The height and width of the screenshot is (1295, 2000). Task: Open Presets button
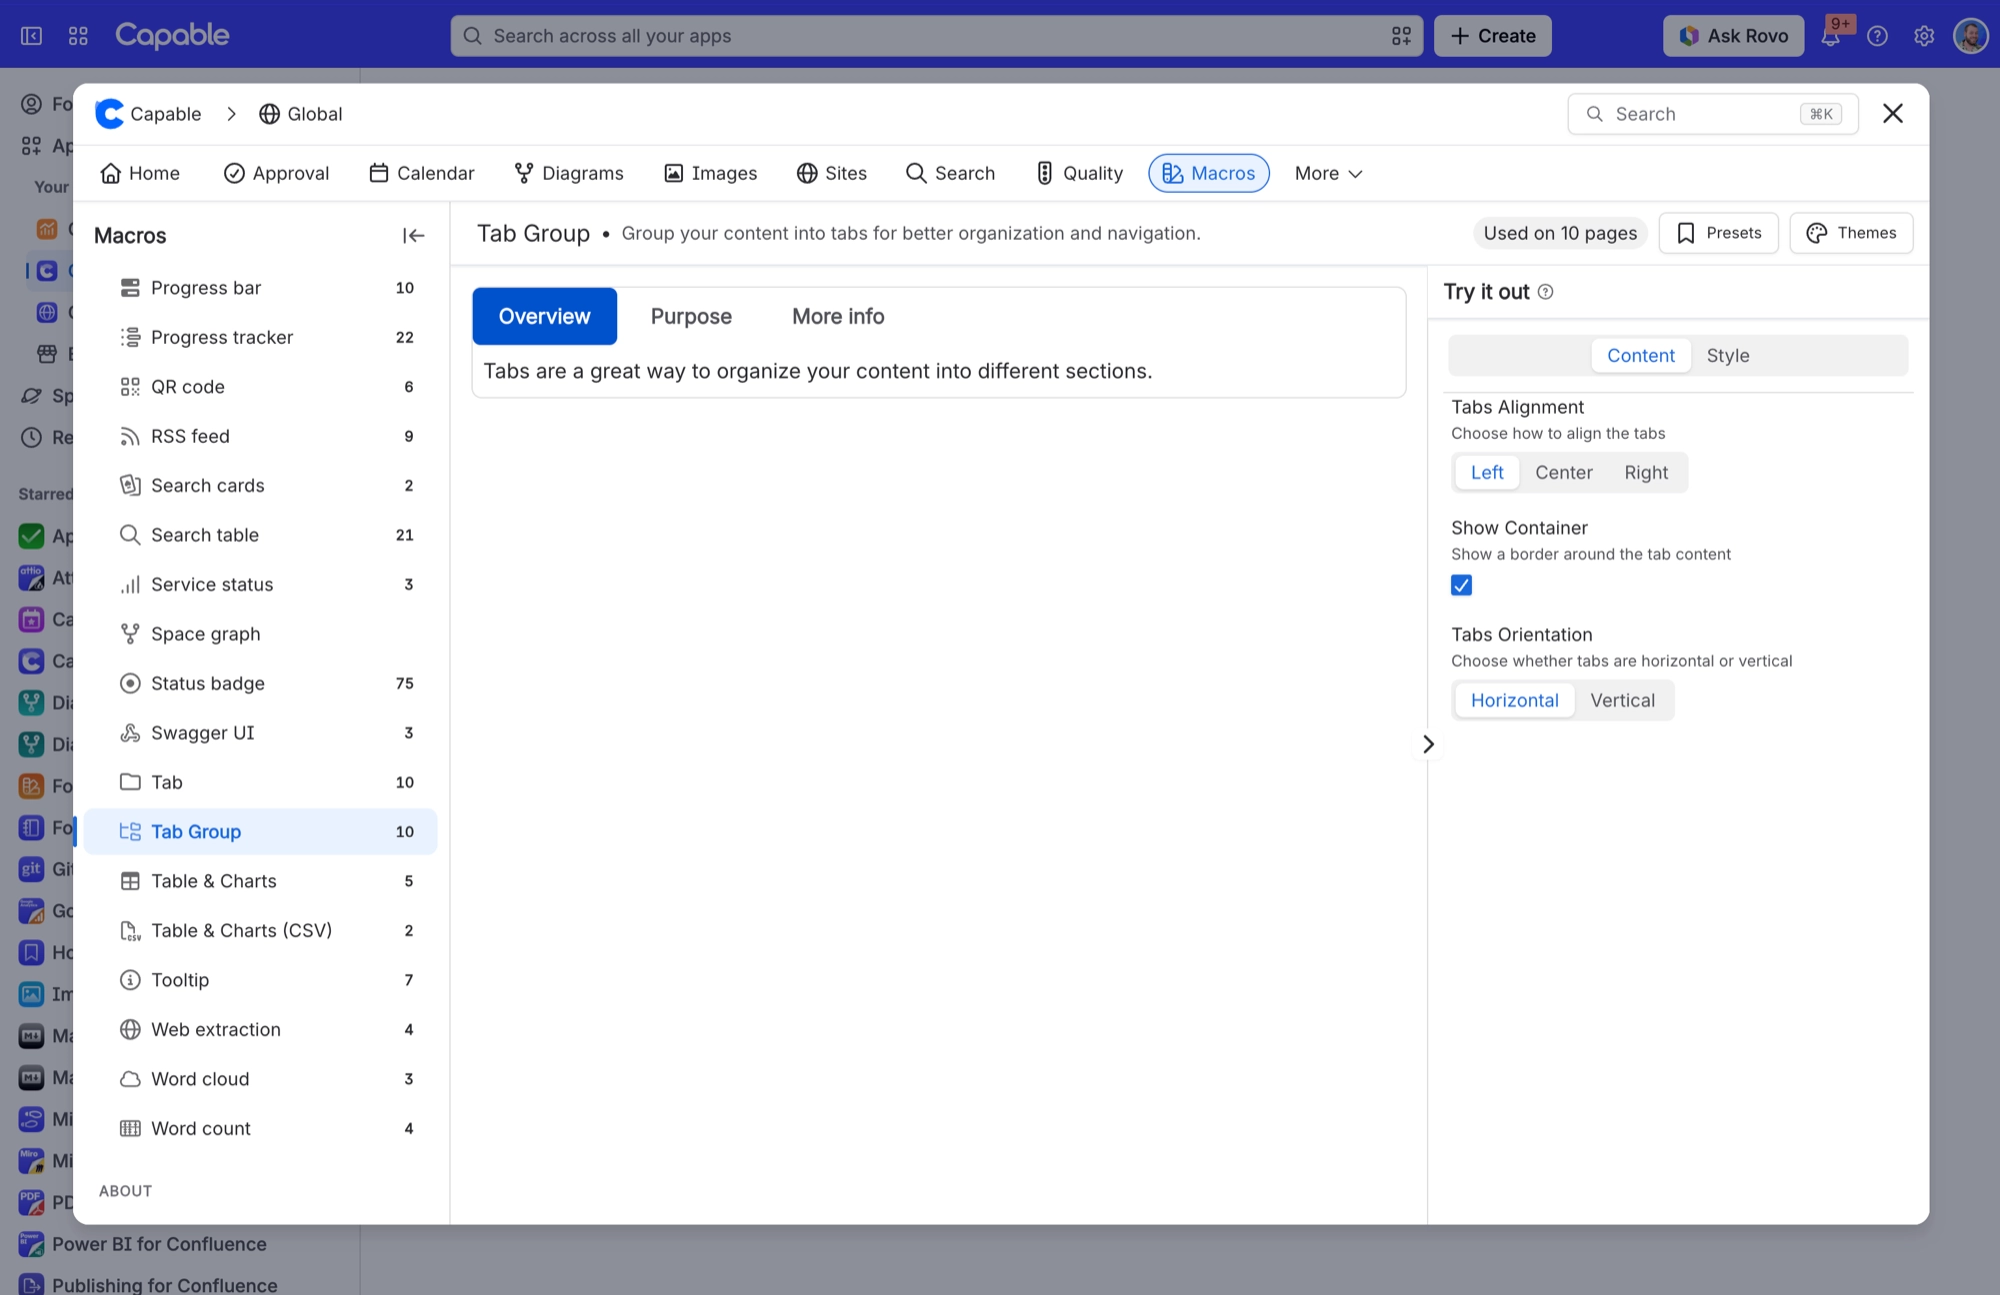1718,233
